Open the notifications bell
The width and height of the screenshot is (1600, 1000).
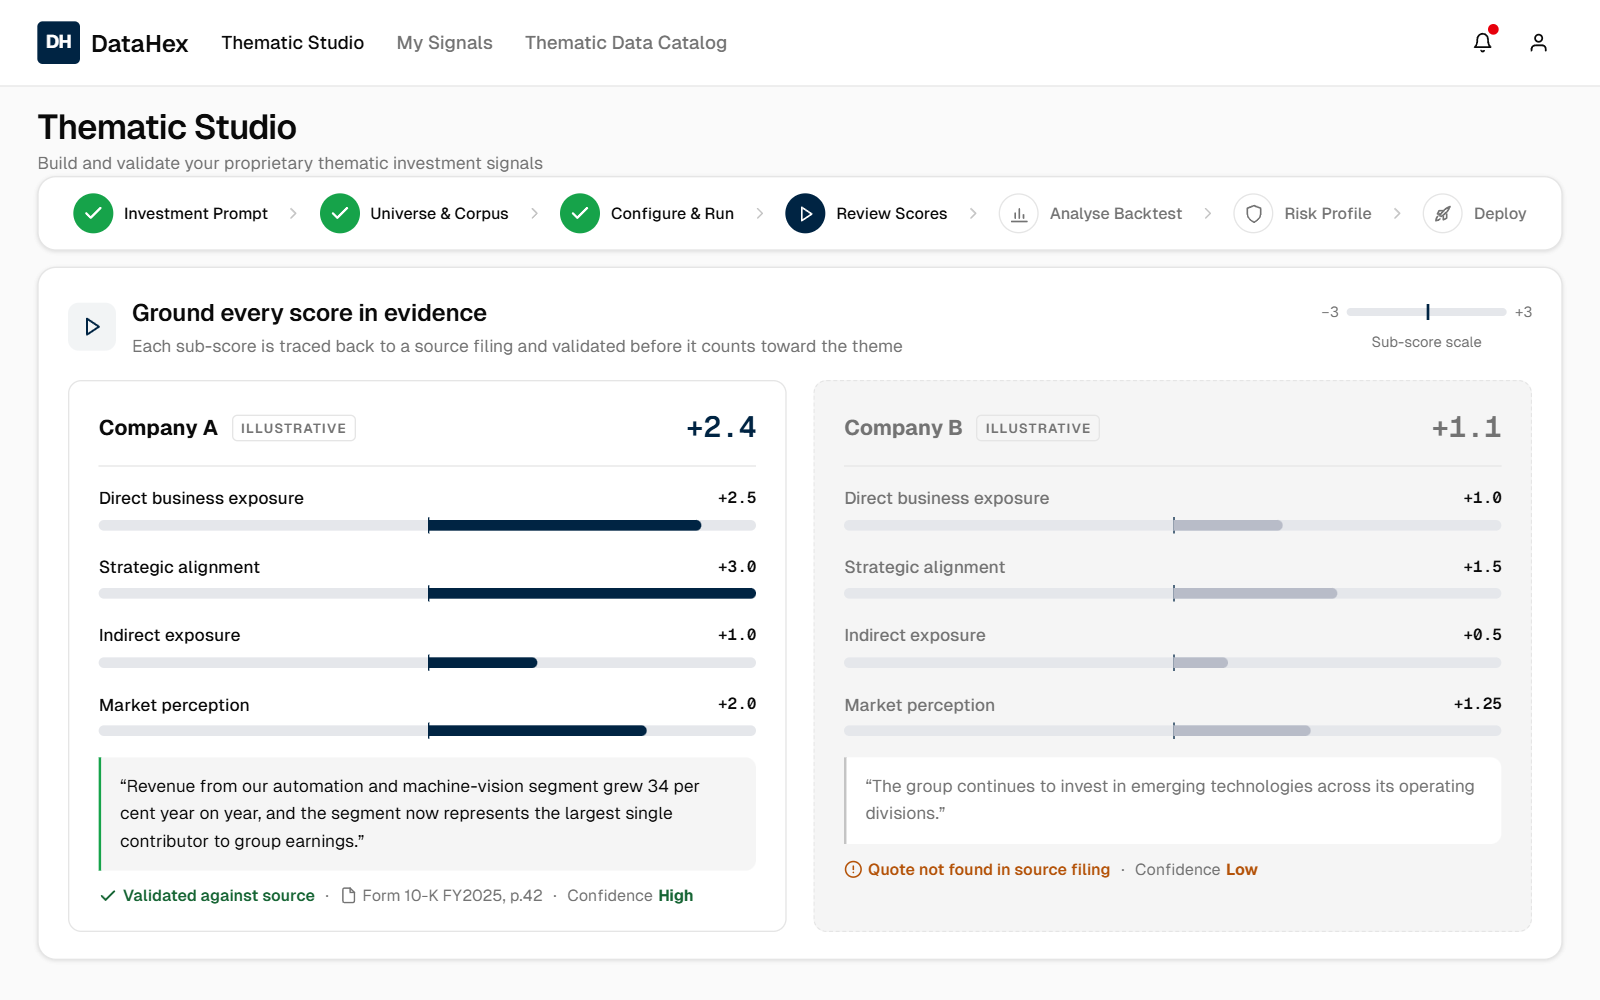coord(1483,42)
